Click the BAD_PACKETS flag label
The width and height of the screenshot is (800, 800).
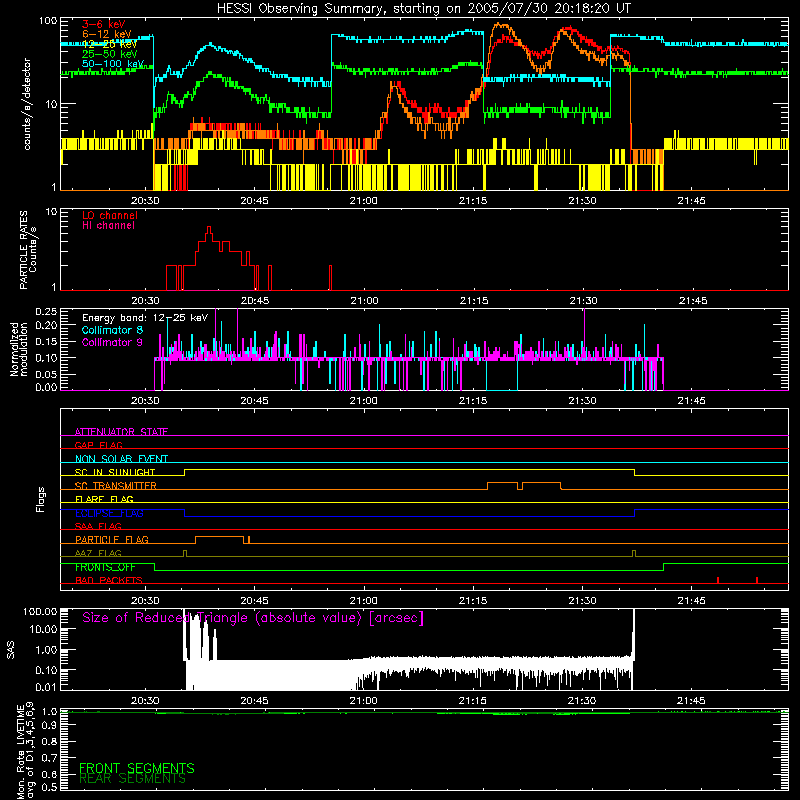[x=109, y=580]
